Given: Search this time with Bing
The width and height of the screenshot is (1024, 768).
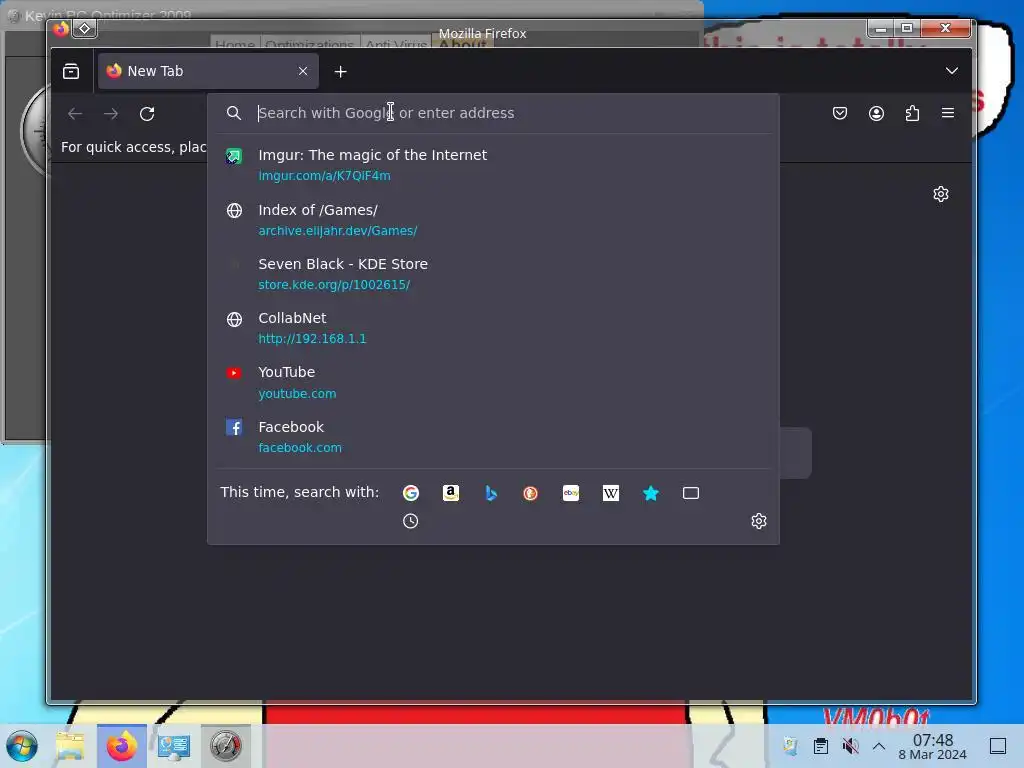Looking at the screenshot, I should click(491, 493).
